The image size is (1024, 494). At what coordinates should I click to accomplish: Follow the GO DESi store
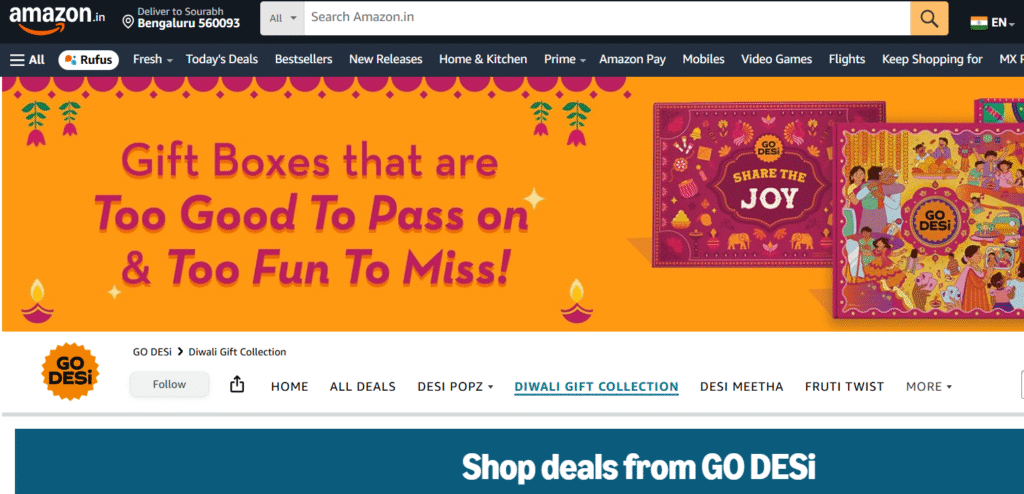(x=169, y=384)
